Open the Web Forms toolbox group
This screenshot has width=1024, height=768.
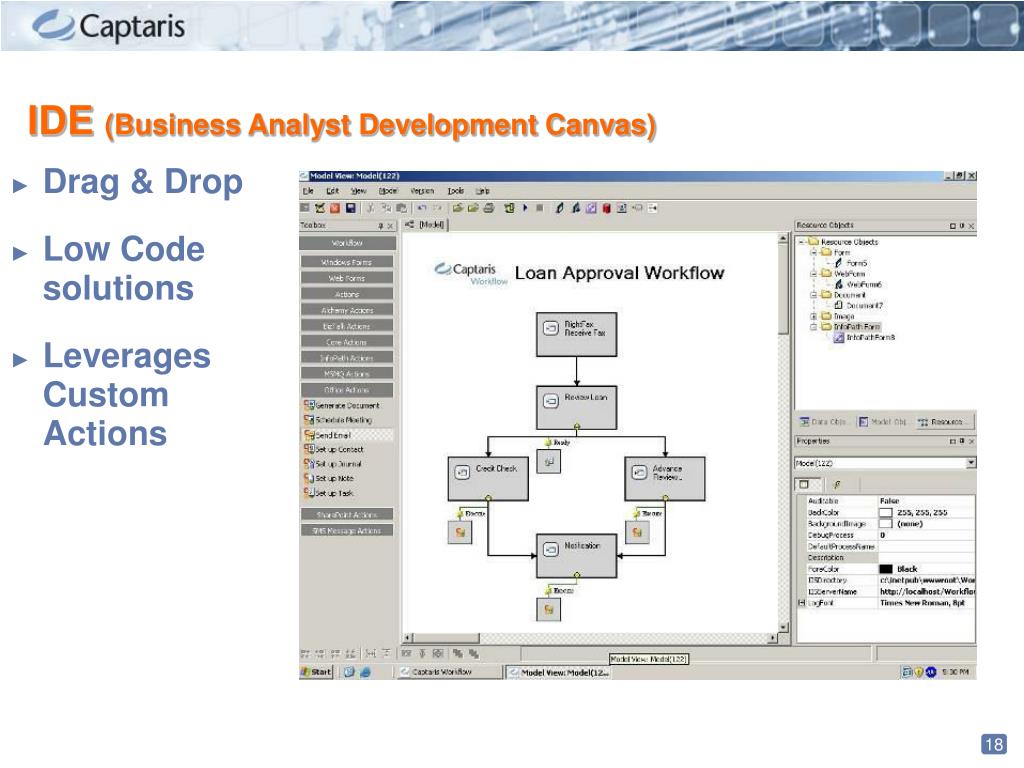click(x=347, y=278)
